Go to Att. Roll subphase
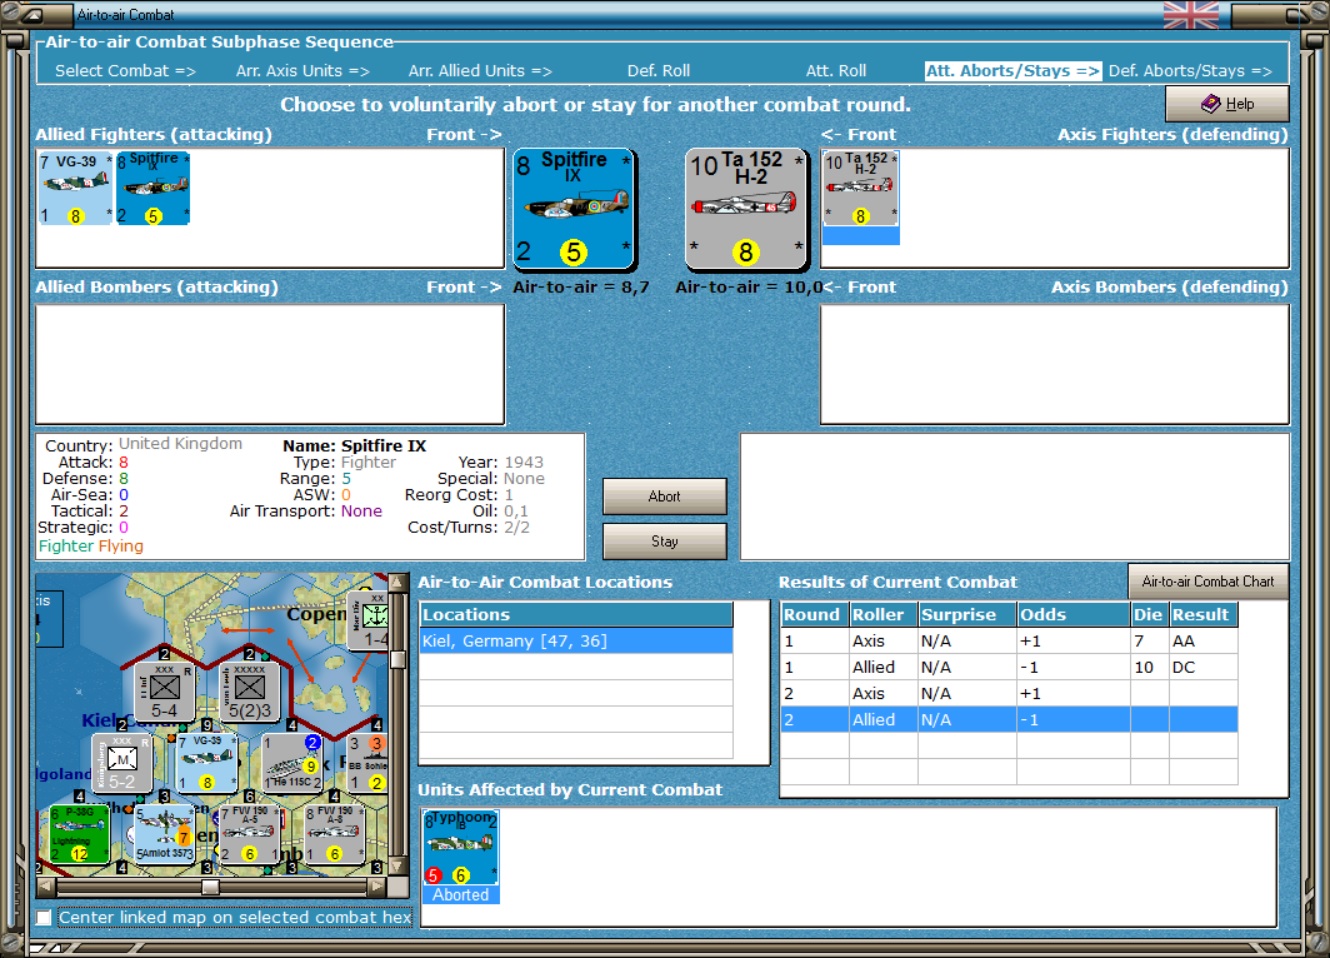Image resolution: width=1330 pixels, height=958 pixels. point(836,71)
